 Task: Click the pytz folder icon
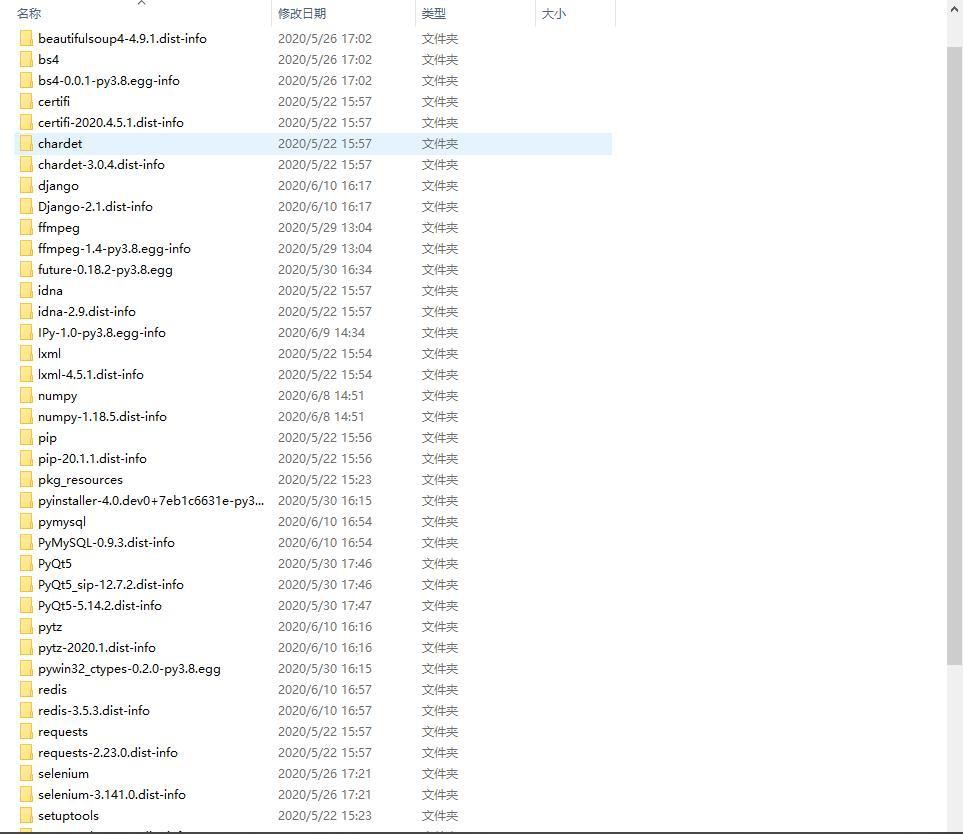click(x=26, y=627)
